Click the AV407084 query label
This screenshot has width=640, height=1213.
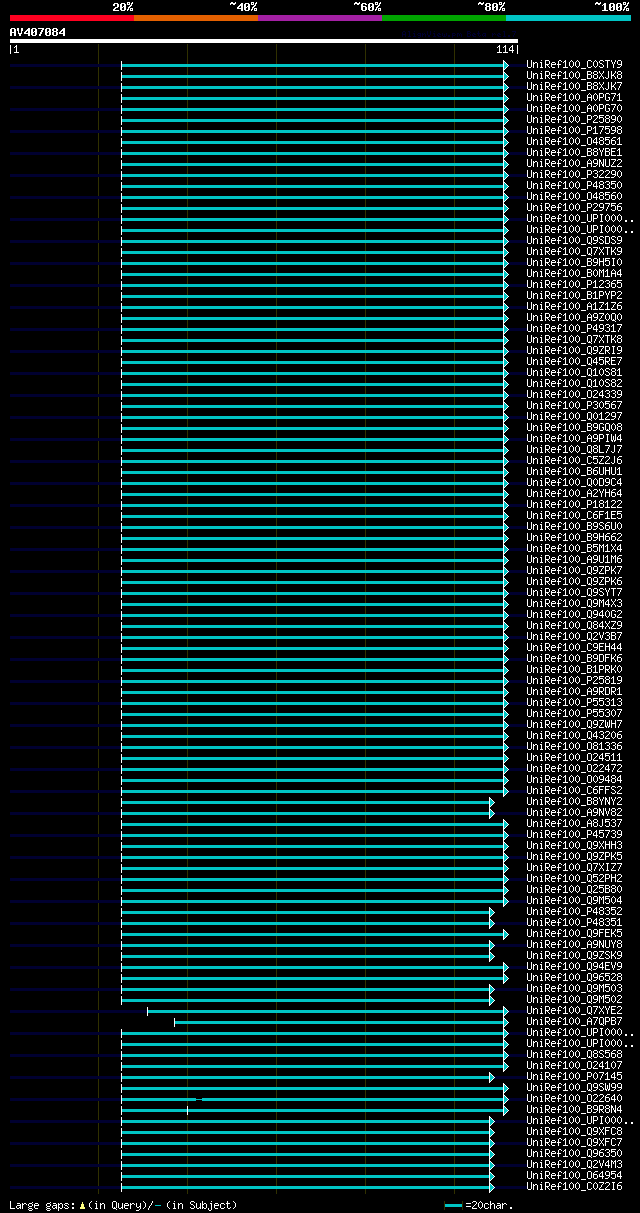click(38, 32)
